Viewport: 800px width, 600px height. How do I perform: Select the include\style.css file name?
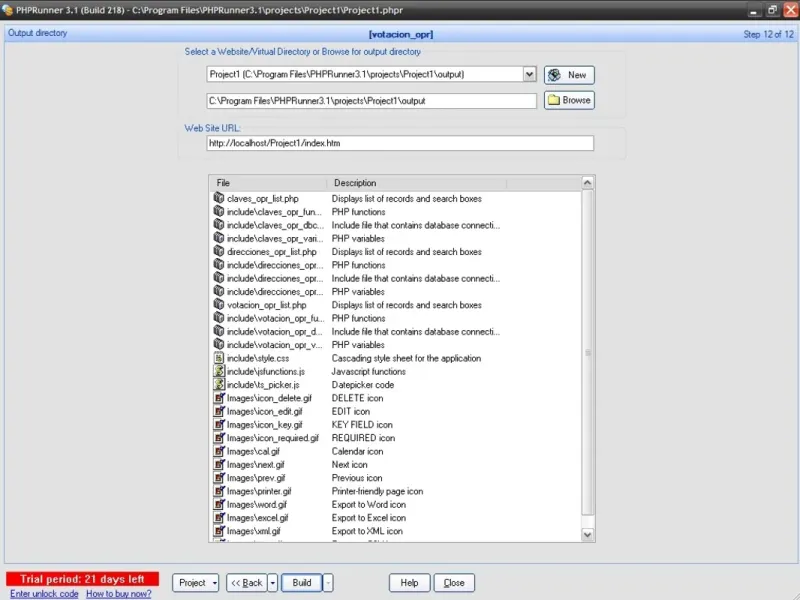click(258, 358)
